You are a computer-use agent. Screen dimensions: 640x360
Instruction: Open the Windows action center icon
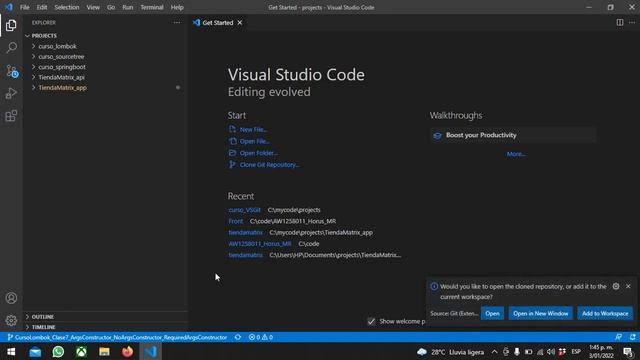pos(628,351)
